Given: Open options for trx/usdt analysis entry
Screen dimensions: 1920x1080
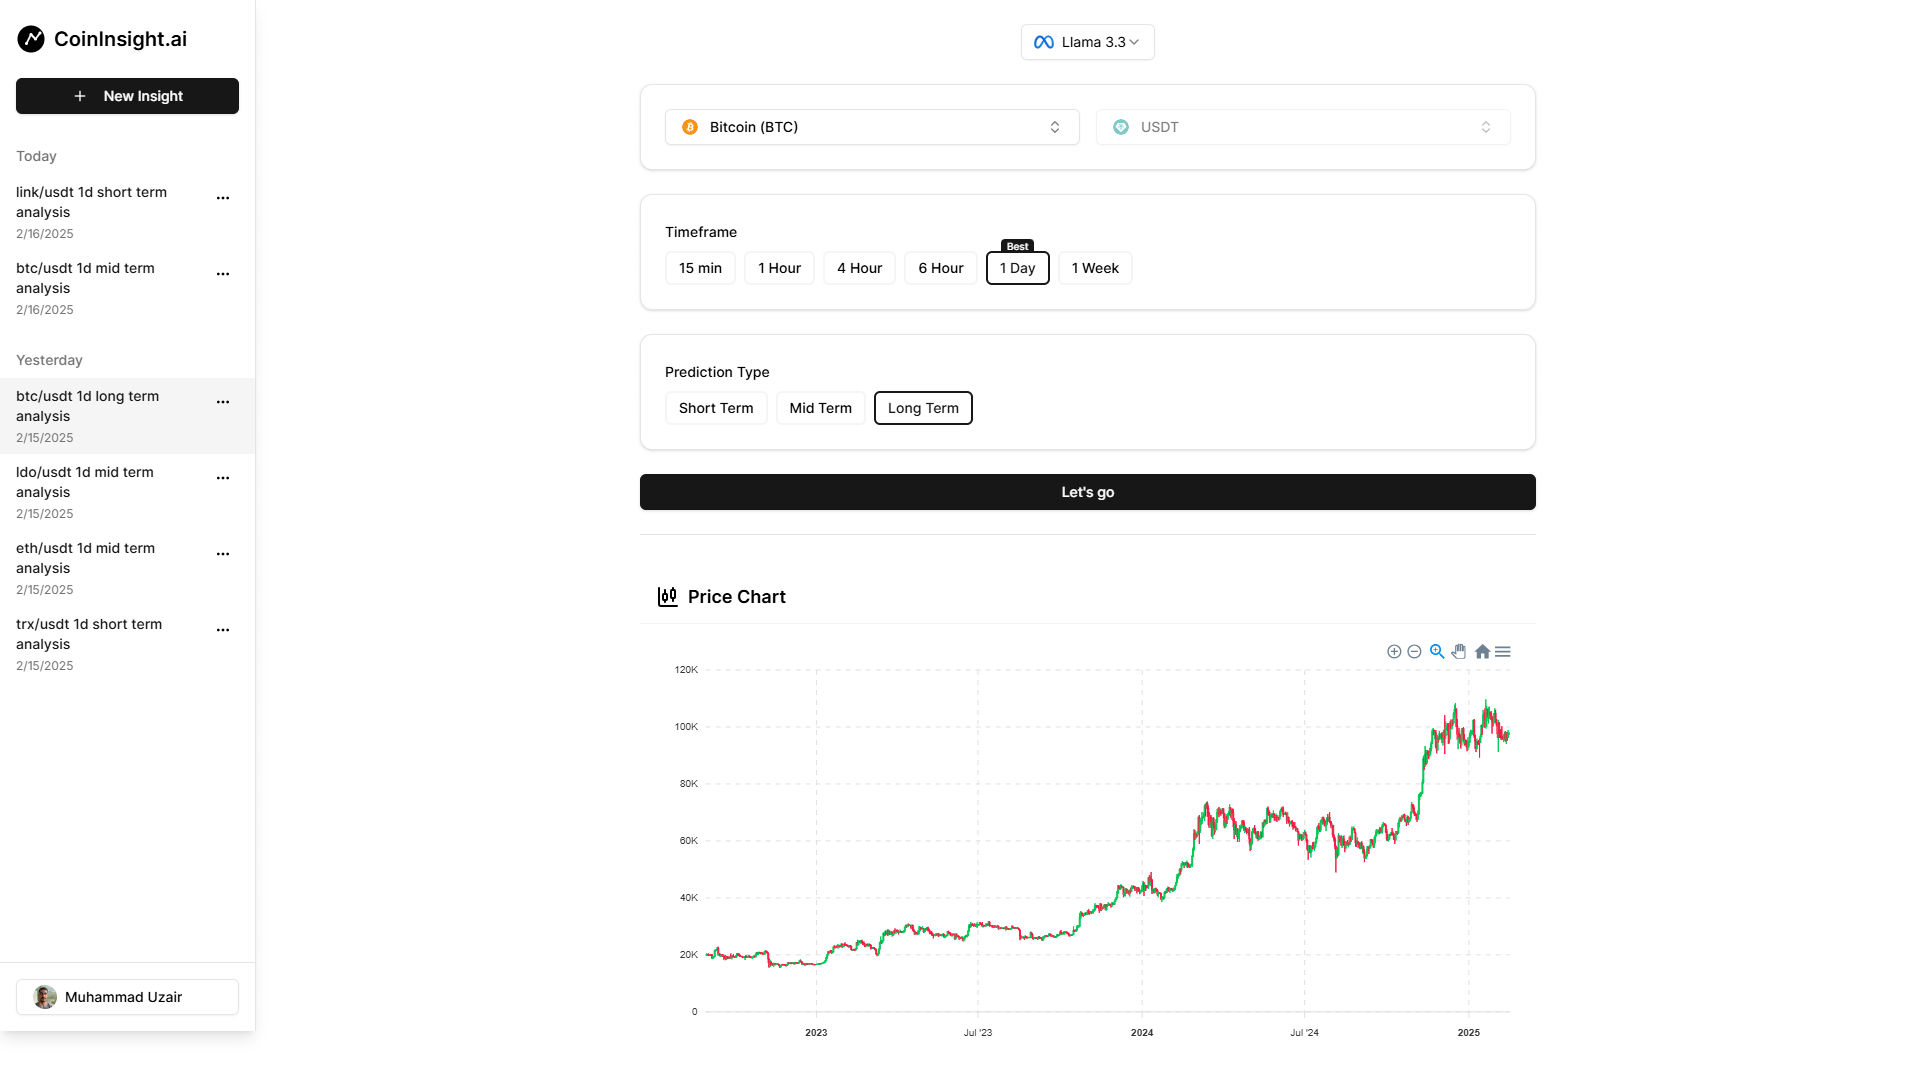Looking at the screenshot, I should pyautogui.click(x=223, y=630).
